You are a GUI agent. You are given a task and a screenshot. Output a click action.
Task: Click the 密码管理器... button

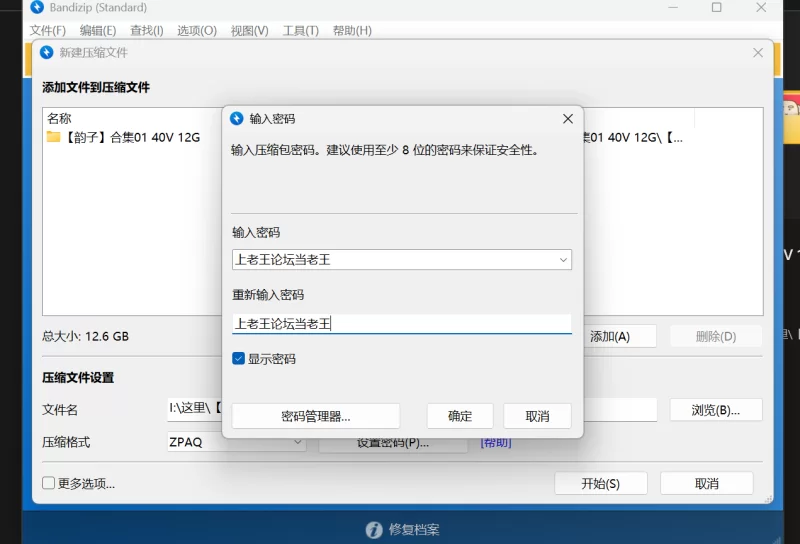tap(315, 416)
